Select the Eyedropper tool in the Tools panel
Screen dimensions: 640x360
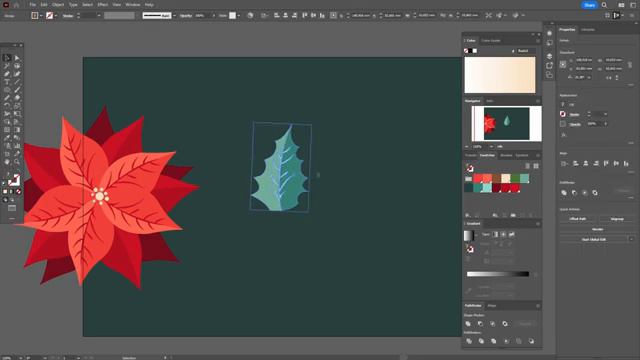click(x=7, y=138)
